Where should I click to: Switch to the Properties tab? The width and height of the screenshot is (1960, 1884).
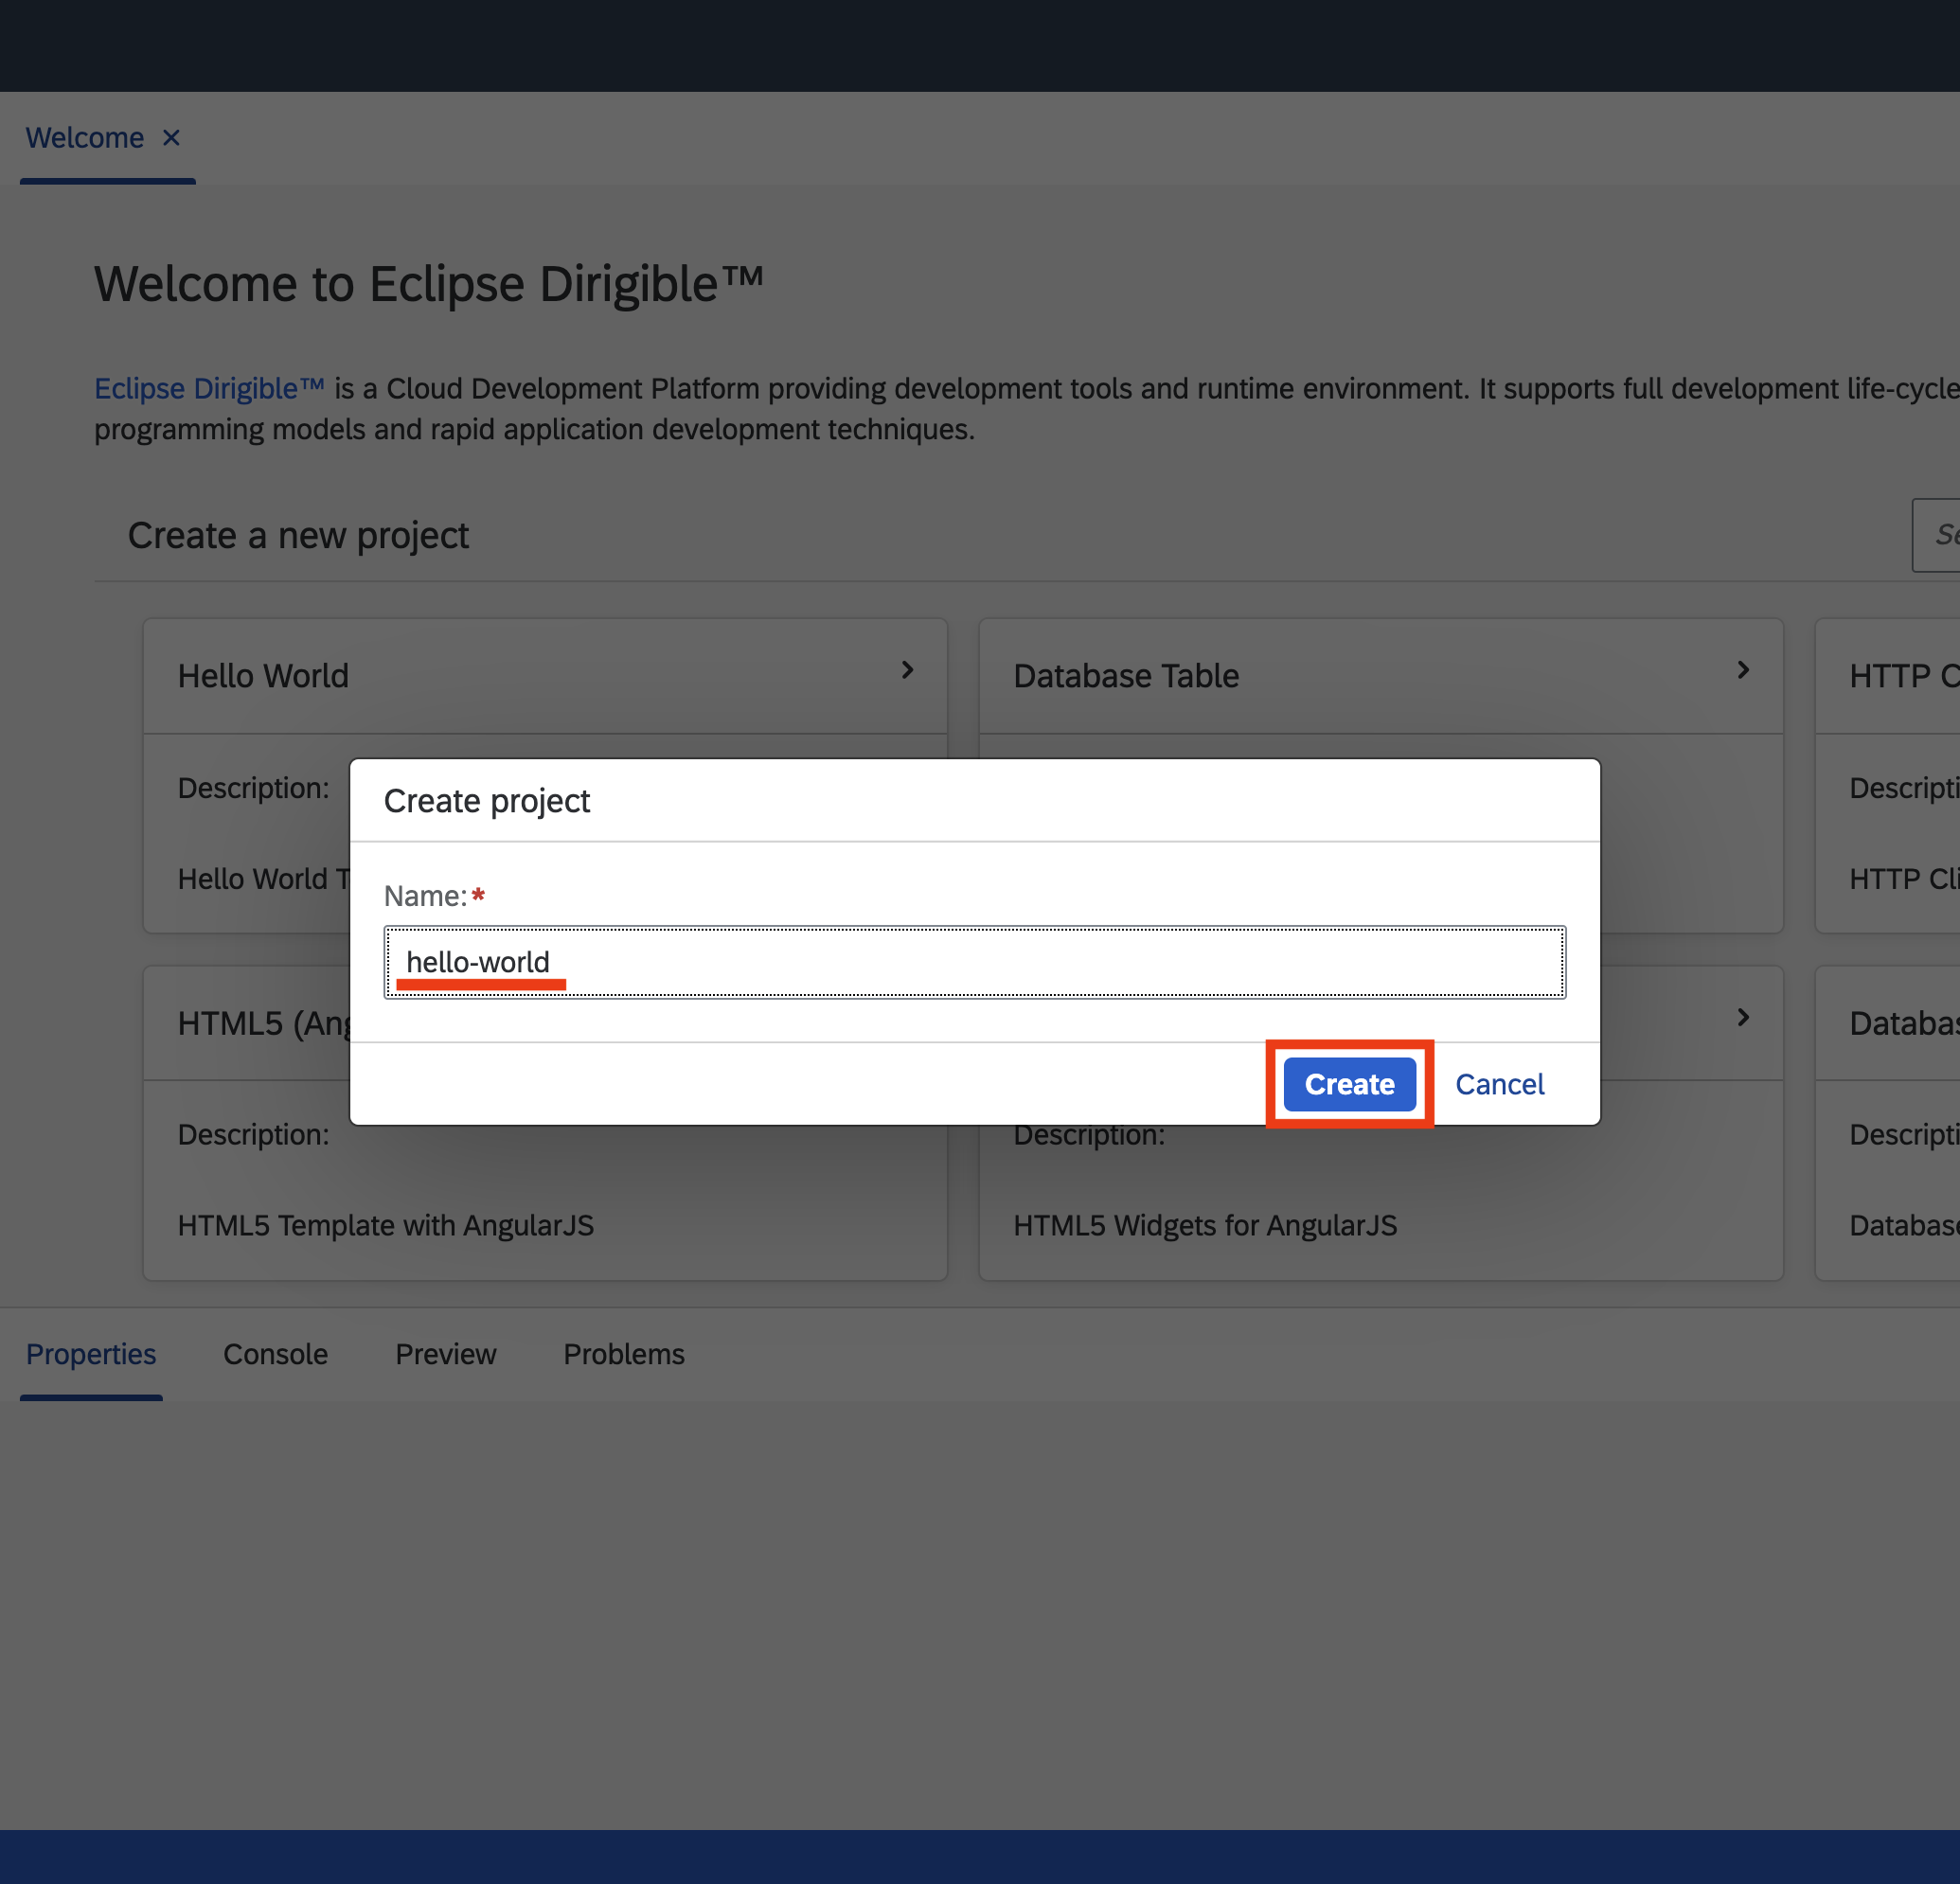click(91, 1354)
